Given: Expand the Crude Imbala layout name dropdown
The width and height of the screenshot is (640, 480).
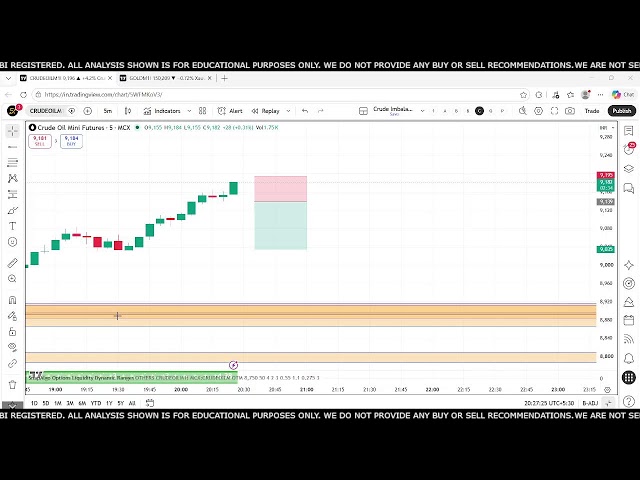Looking at the screenshot, I should click(x=422, y=111).
